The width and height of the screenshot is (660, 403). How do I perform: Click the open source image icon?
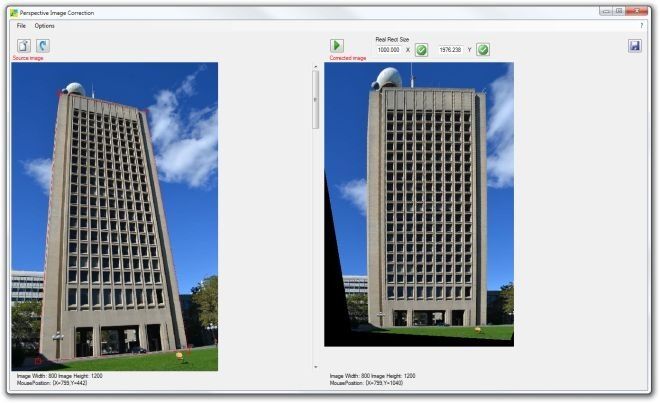pos(24,45)
